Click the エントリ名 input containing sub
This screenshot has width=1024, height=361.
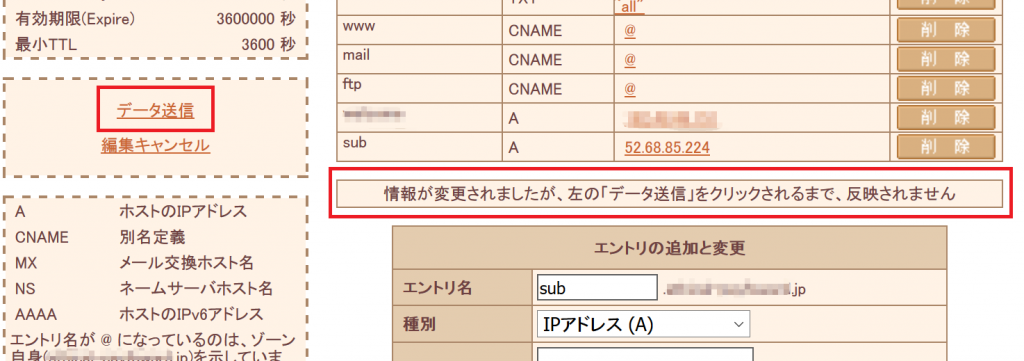click(x=597, y=289)
